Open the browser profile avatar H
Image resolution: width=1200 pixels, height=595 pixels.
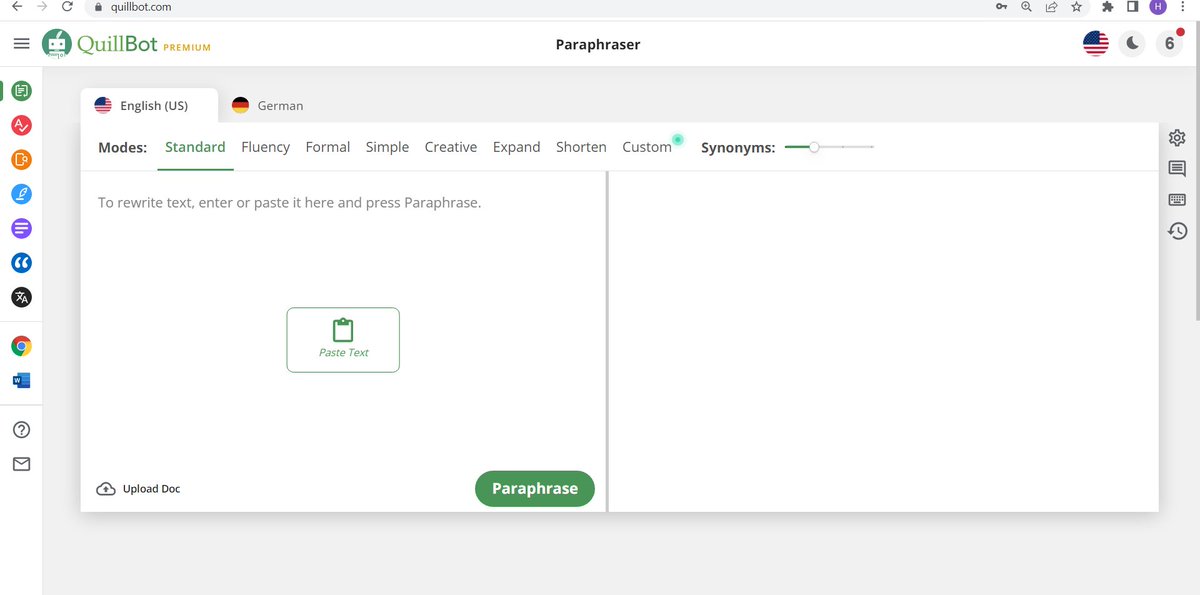pyautogui.click(x=1158, y=7)
